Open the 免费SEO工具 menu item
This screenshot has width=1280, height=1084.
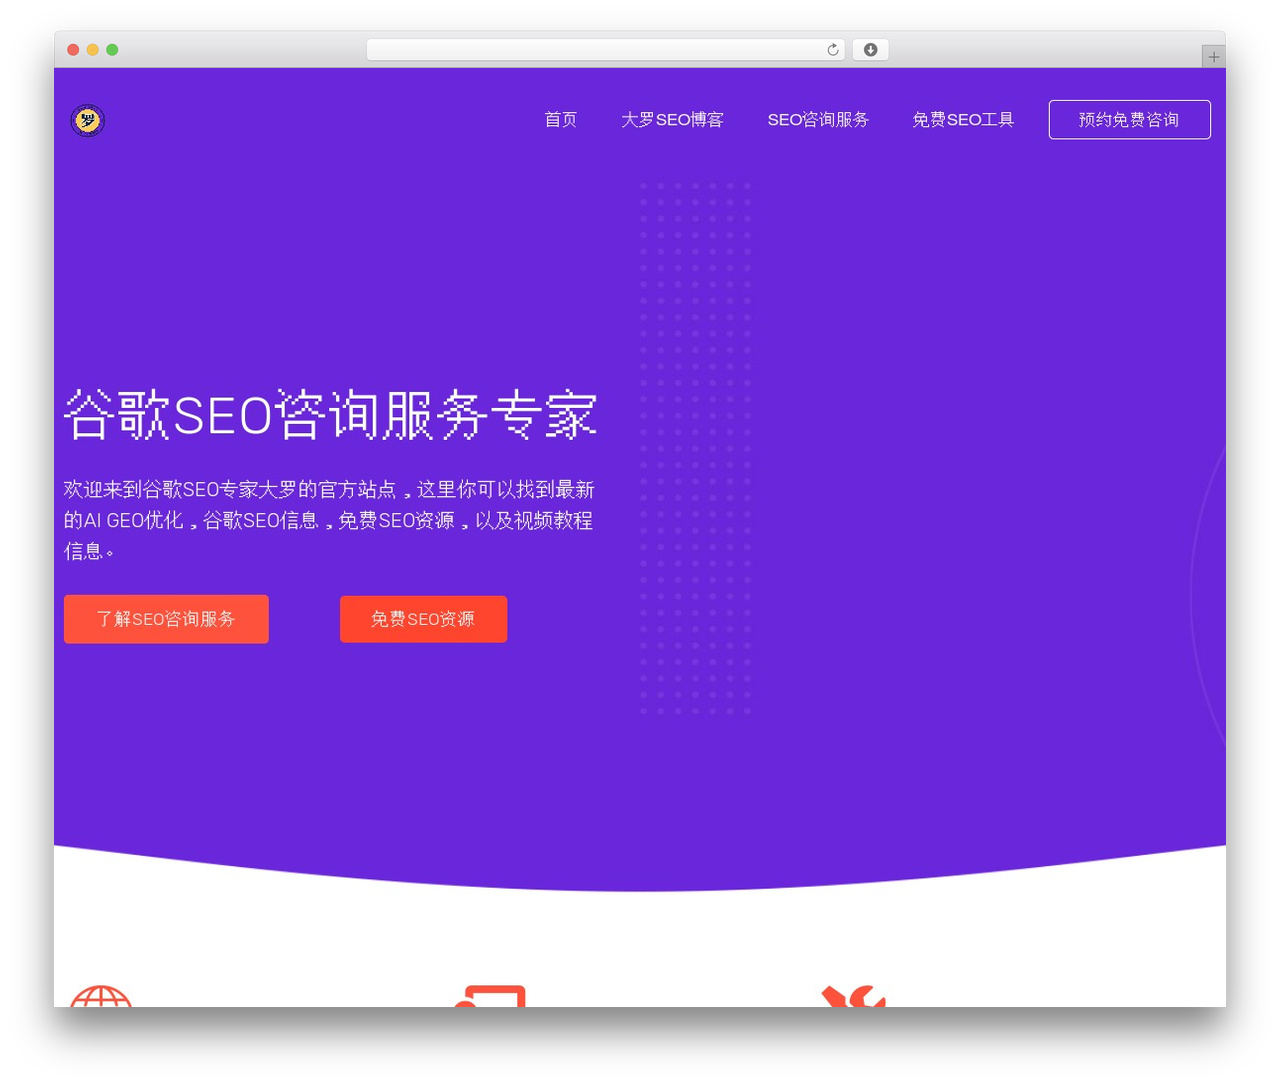coord(963,120)
